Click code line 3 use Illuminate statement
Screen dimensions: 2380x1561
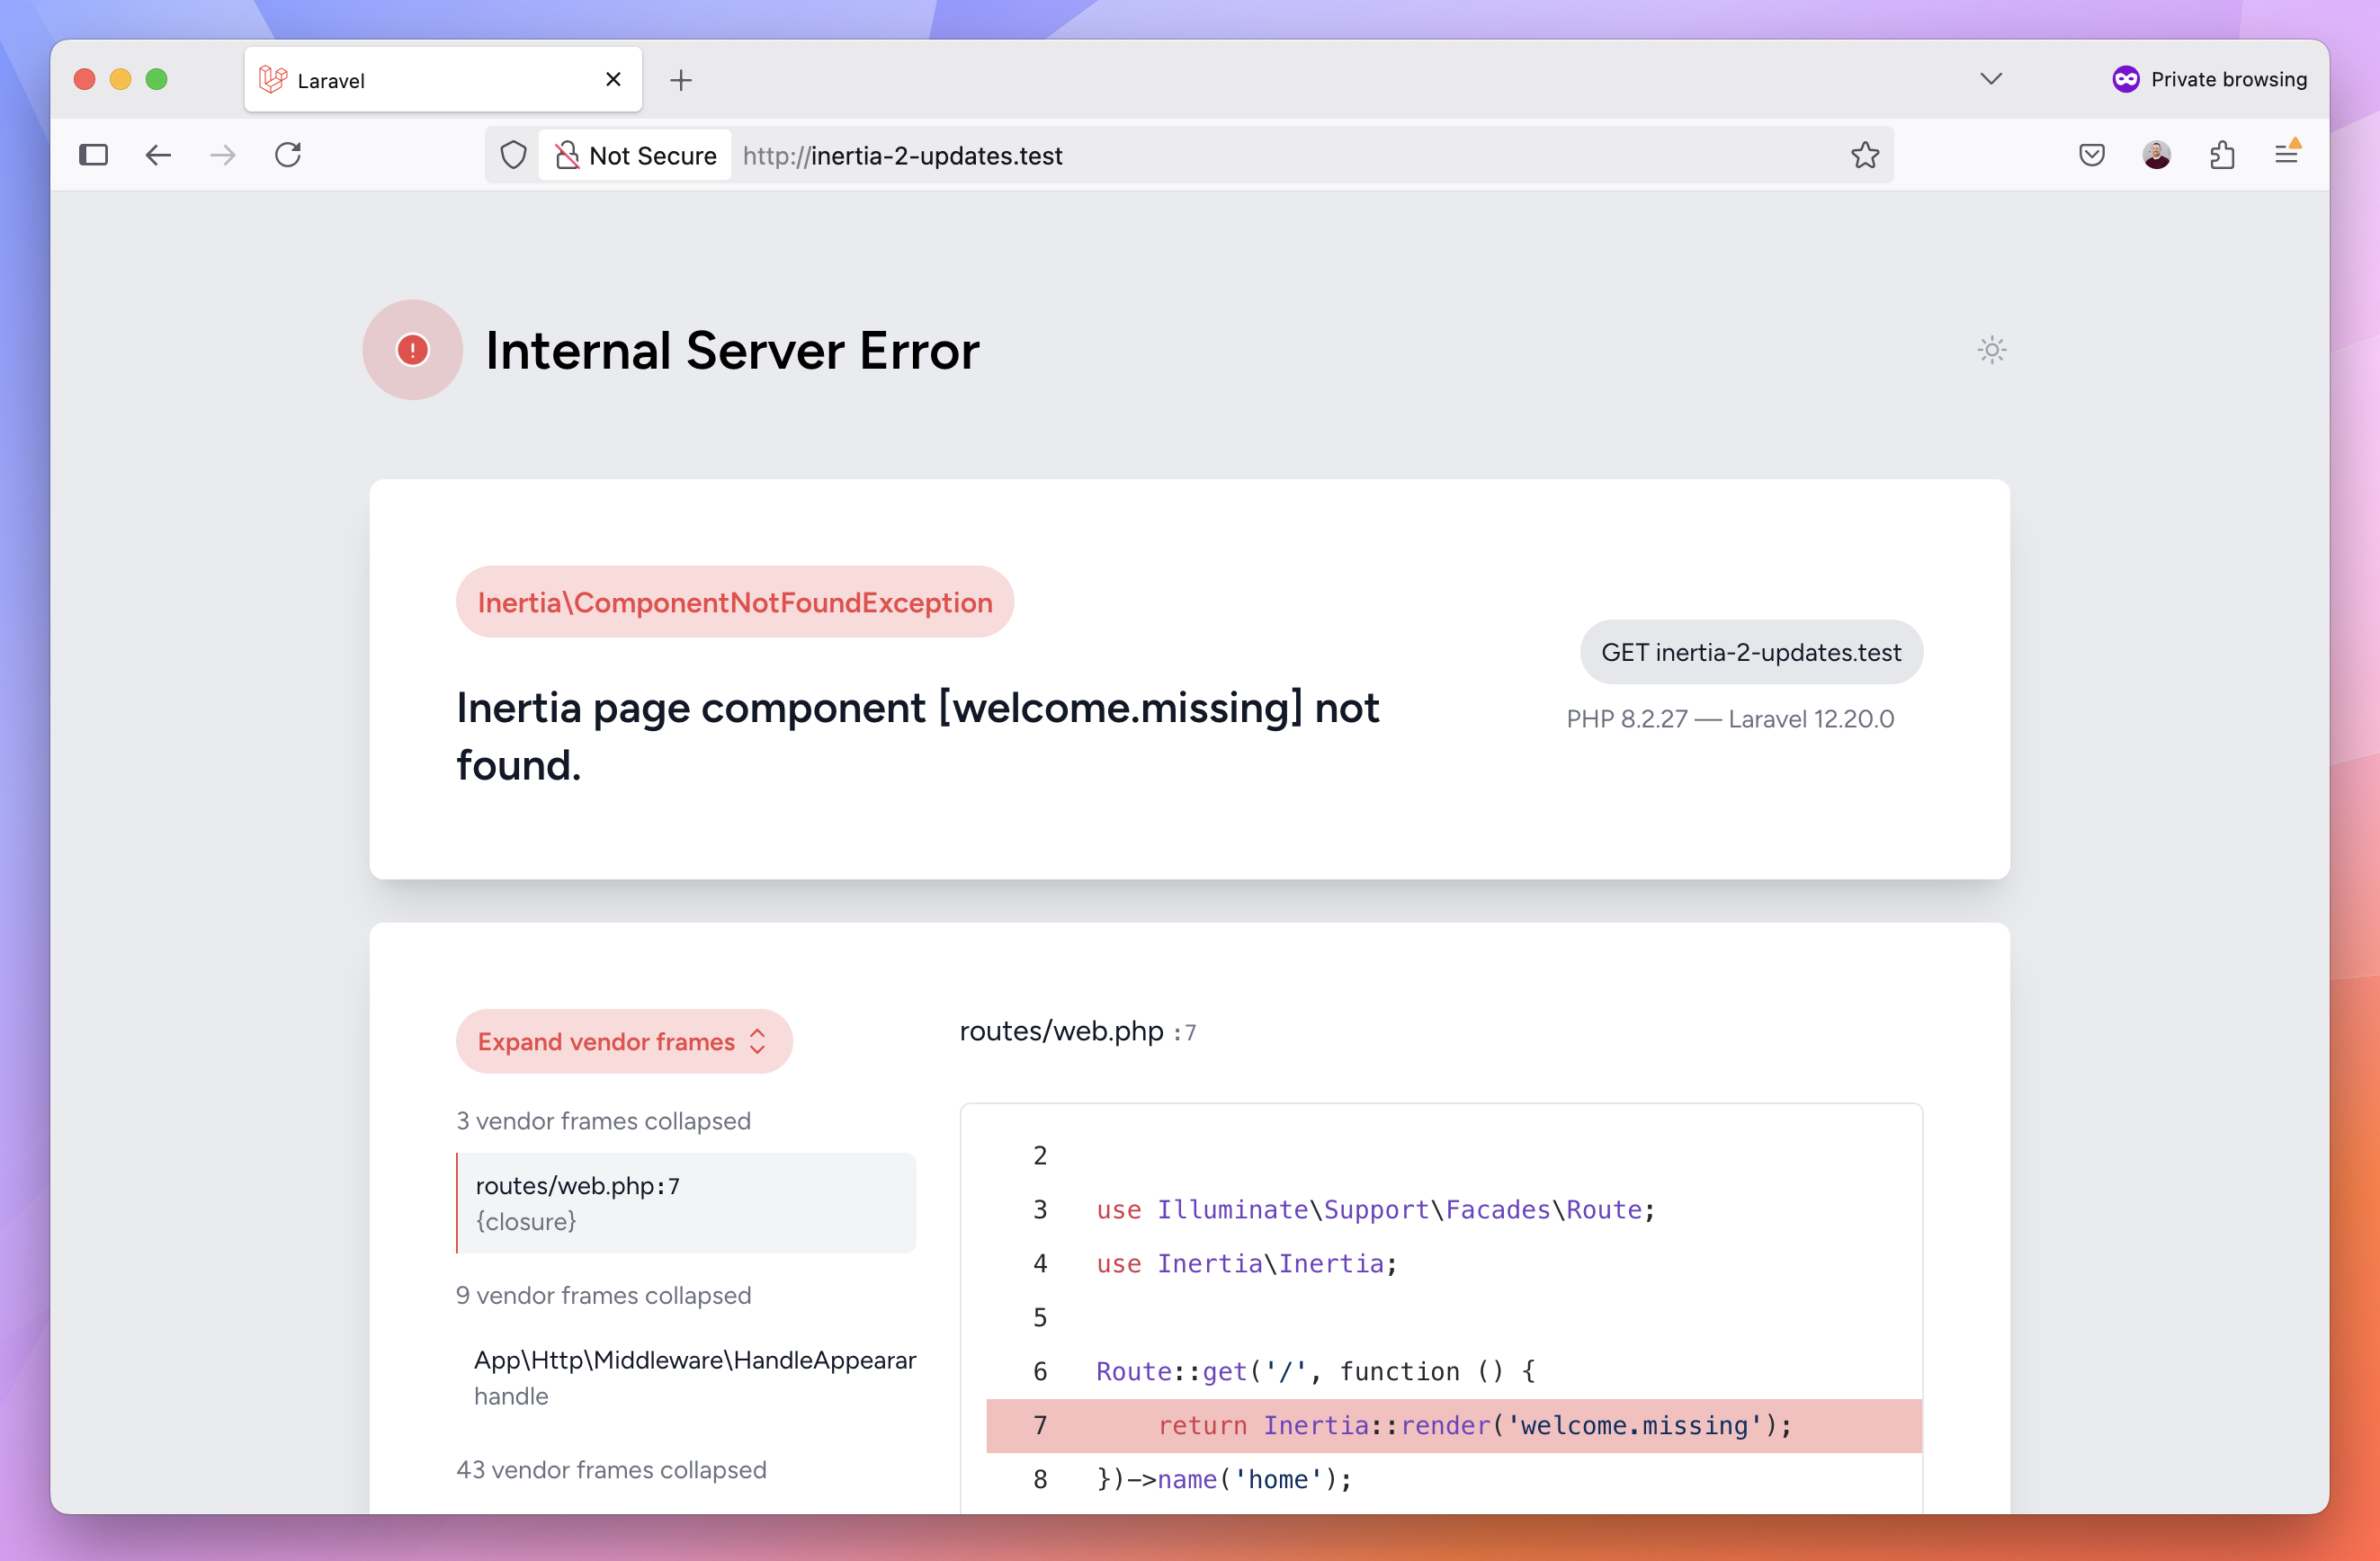coord(1375,1209)
